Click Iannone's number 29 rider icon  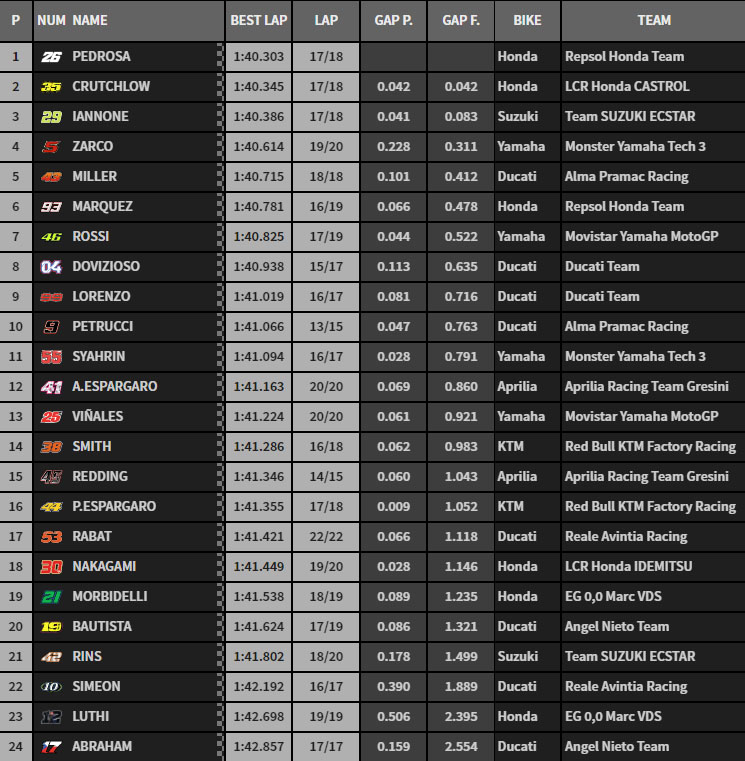point(51,117)
